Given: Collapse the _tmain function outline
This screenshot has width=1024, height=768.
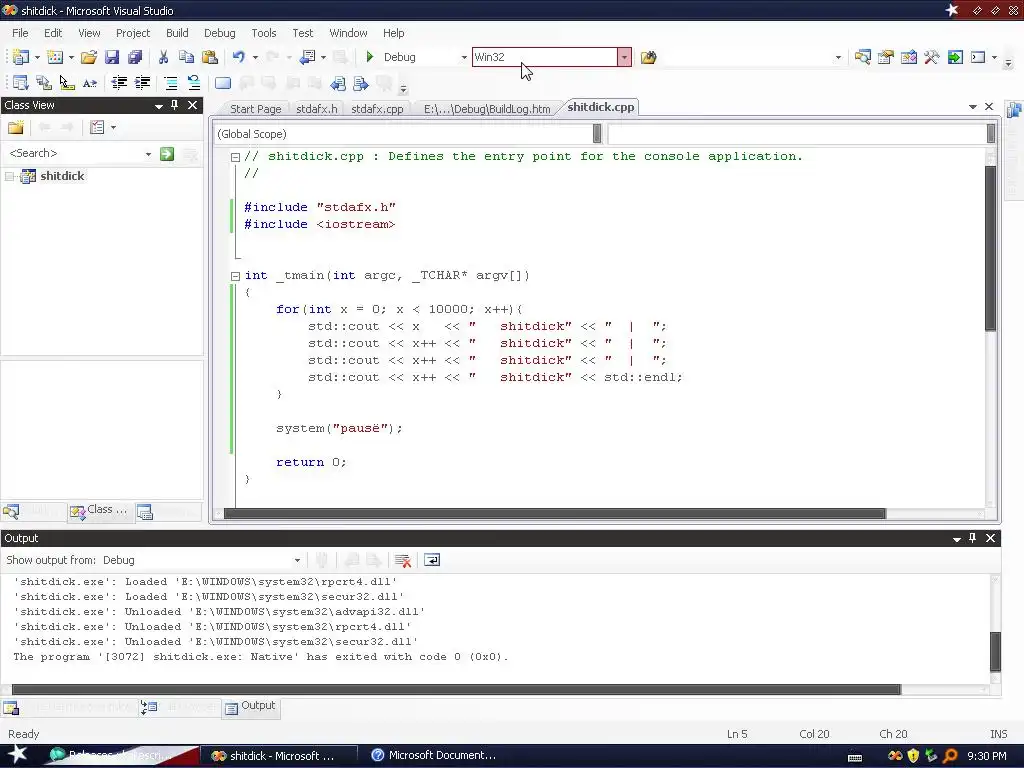Looking at the screenshot, I should tap(236, 276).
